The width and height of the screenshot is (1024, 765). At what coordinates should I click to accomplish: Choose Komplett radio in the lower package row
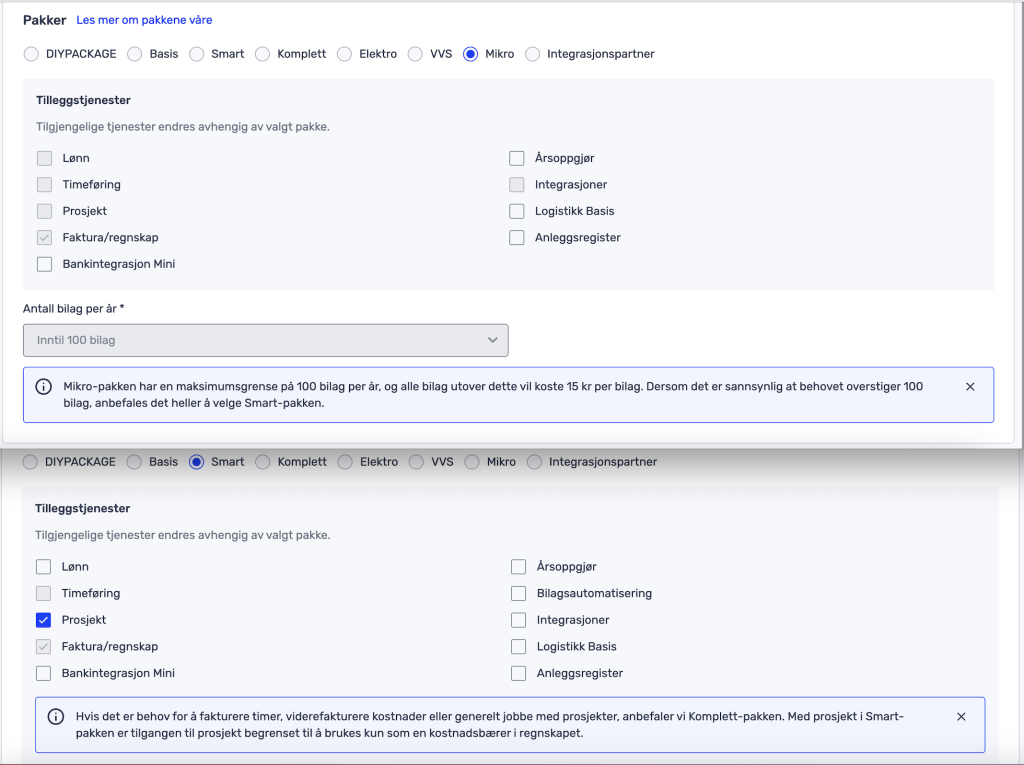(x=263, y=462)
